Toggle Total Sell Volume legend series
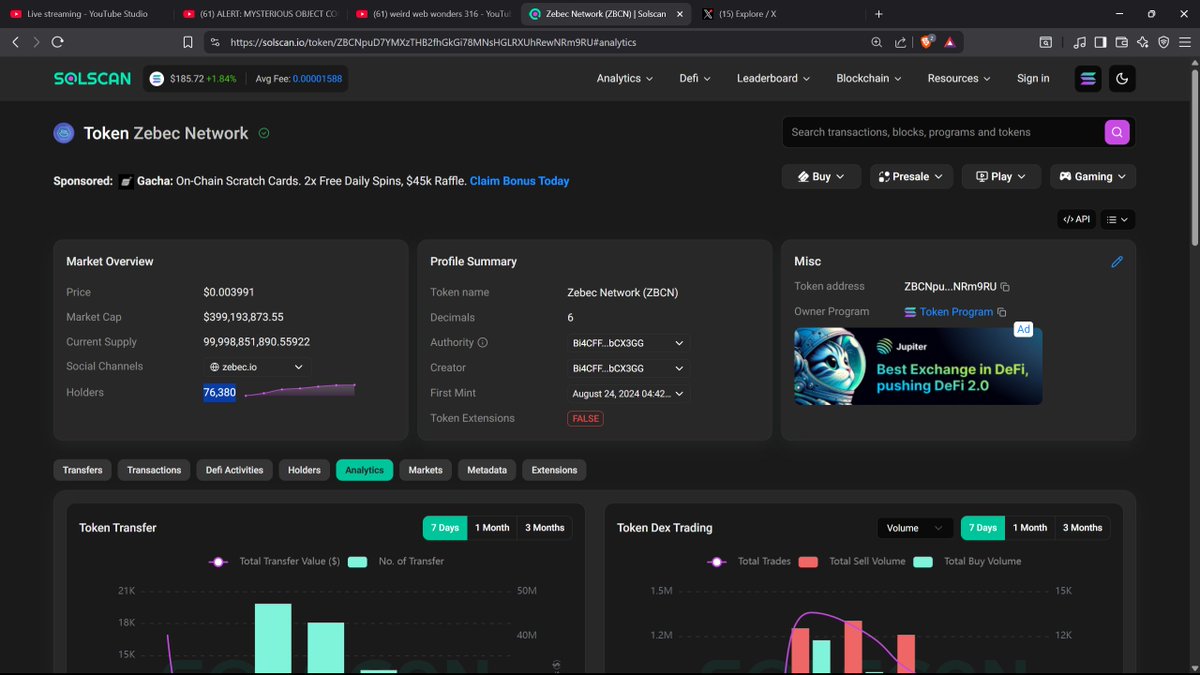The image size is (1200, 675). pyautogui.click(x=852, y=561)
